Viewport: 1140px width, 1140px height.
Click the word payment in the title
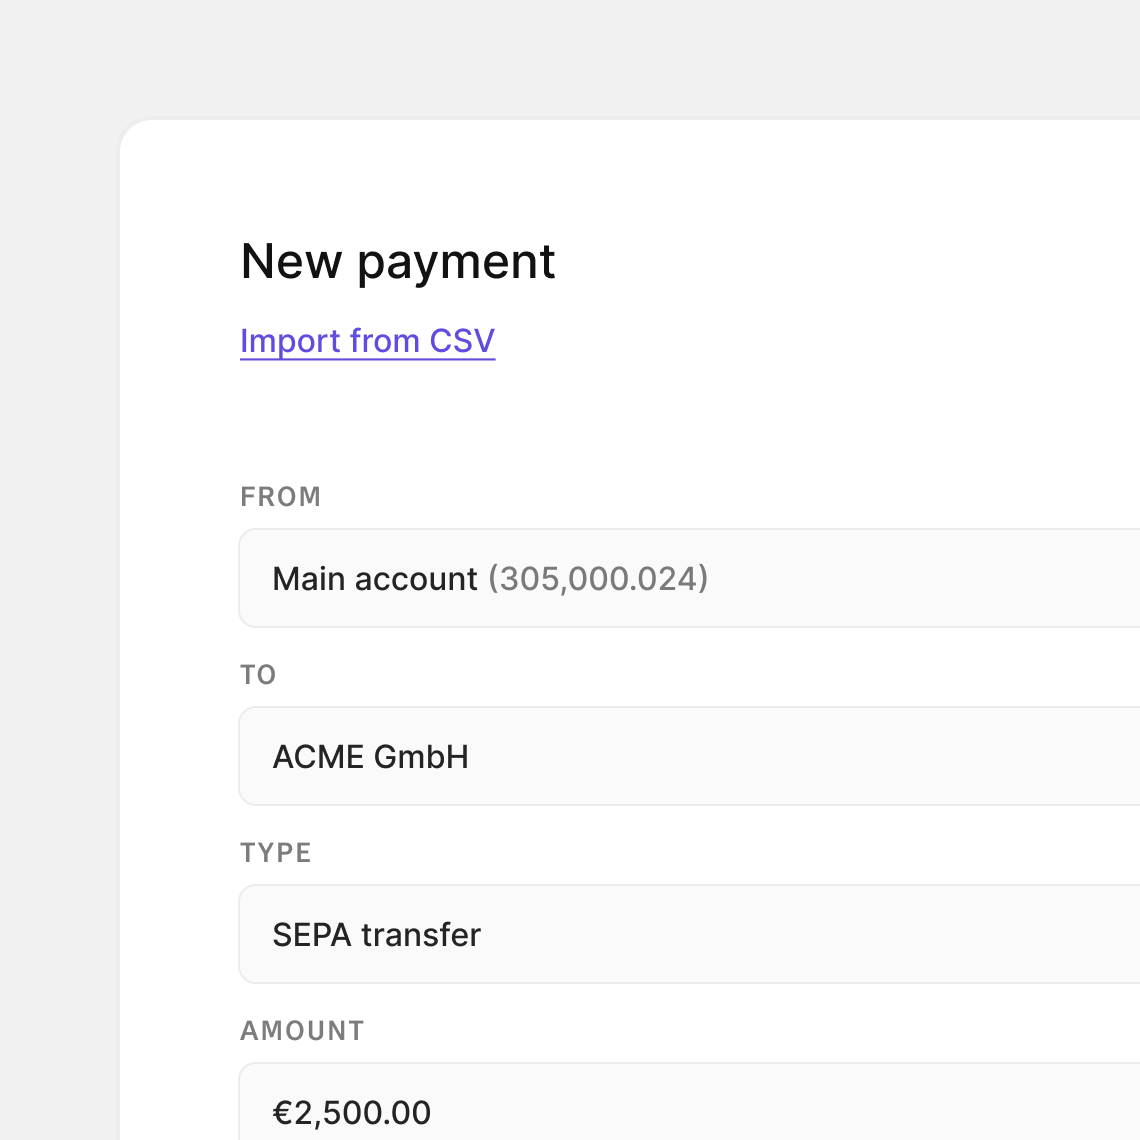tap(456, 262)
